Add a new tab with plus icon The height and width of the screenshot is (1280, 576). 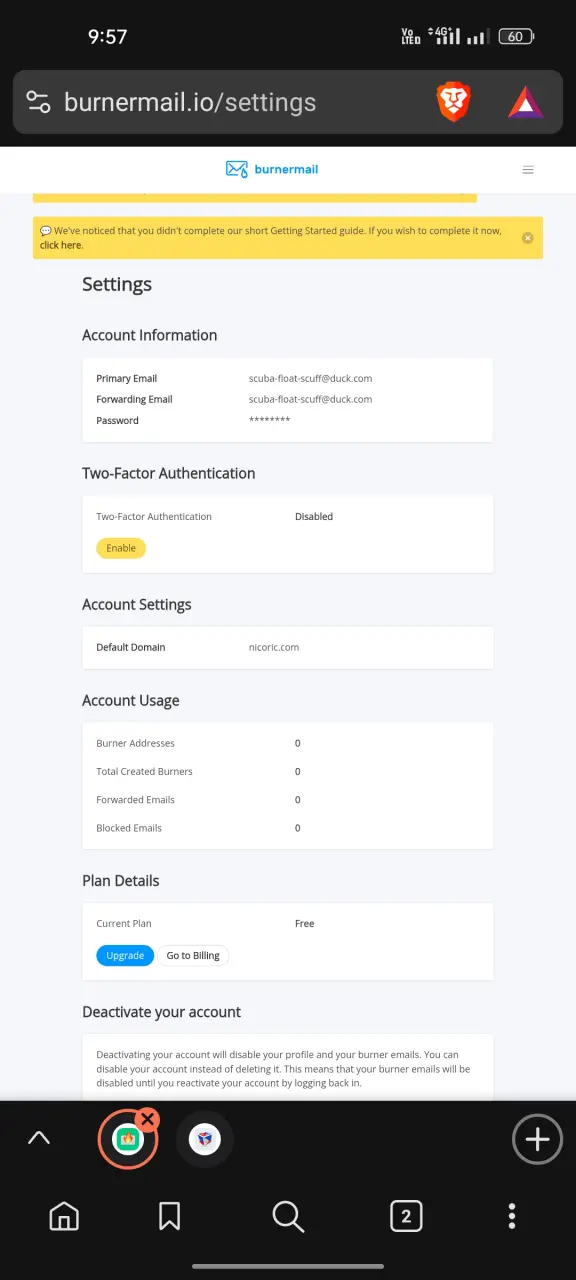[537, 1139]
